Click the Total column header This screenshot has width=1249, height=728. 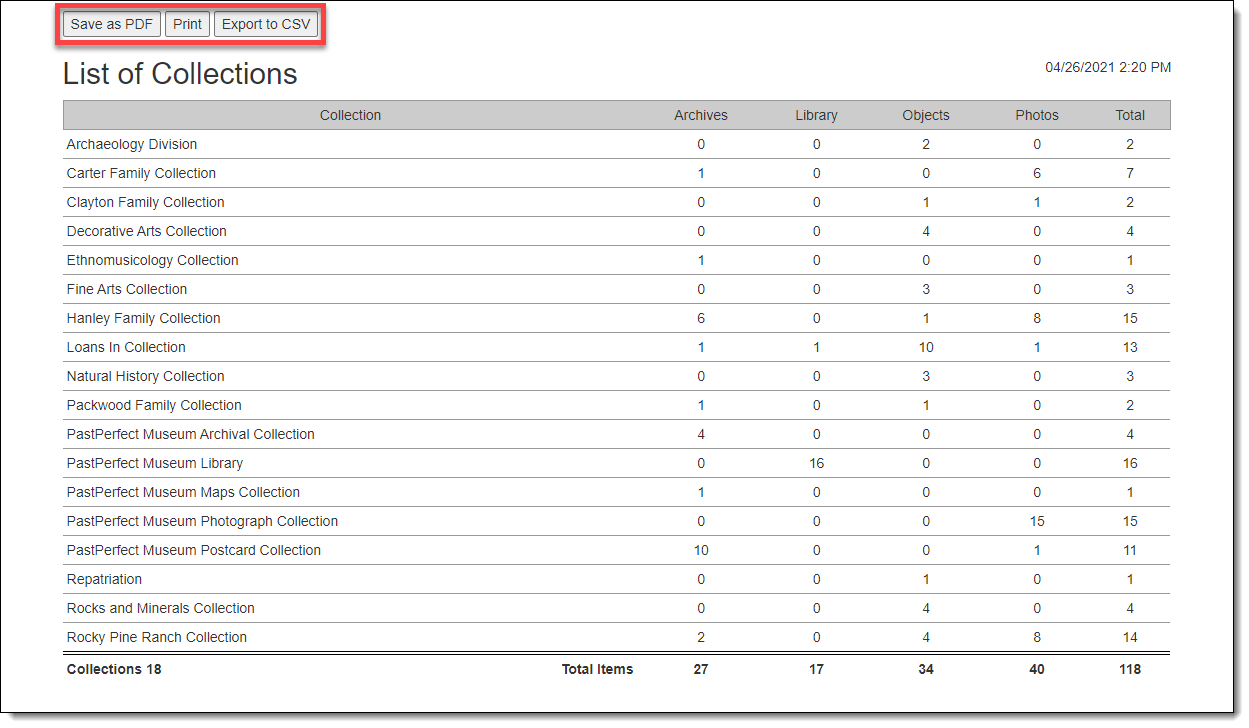tap(1130, 115)
